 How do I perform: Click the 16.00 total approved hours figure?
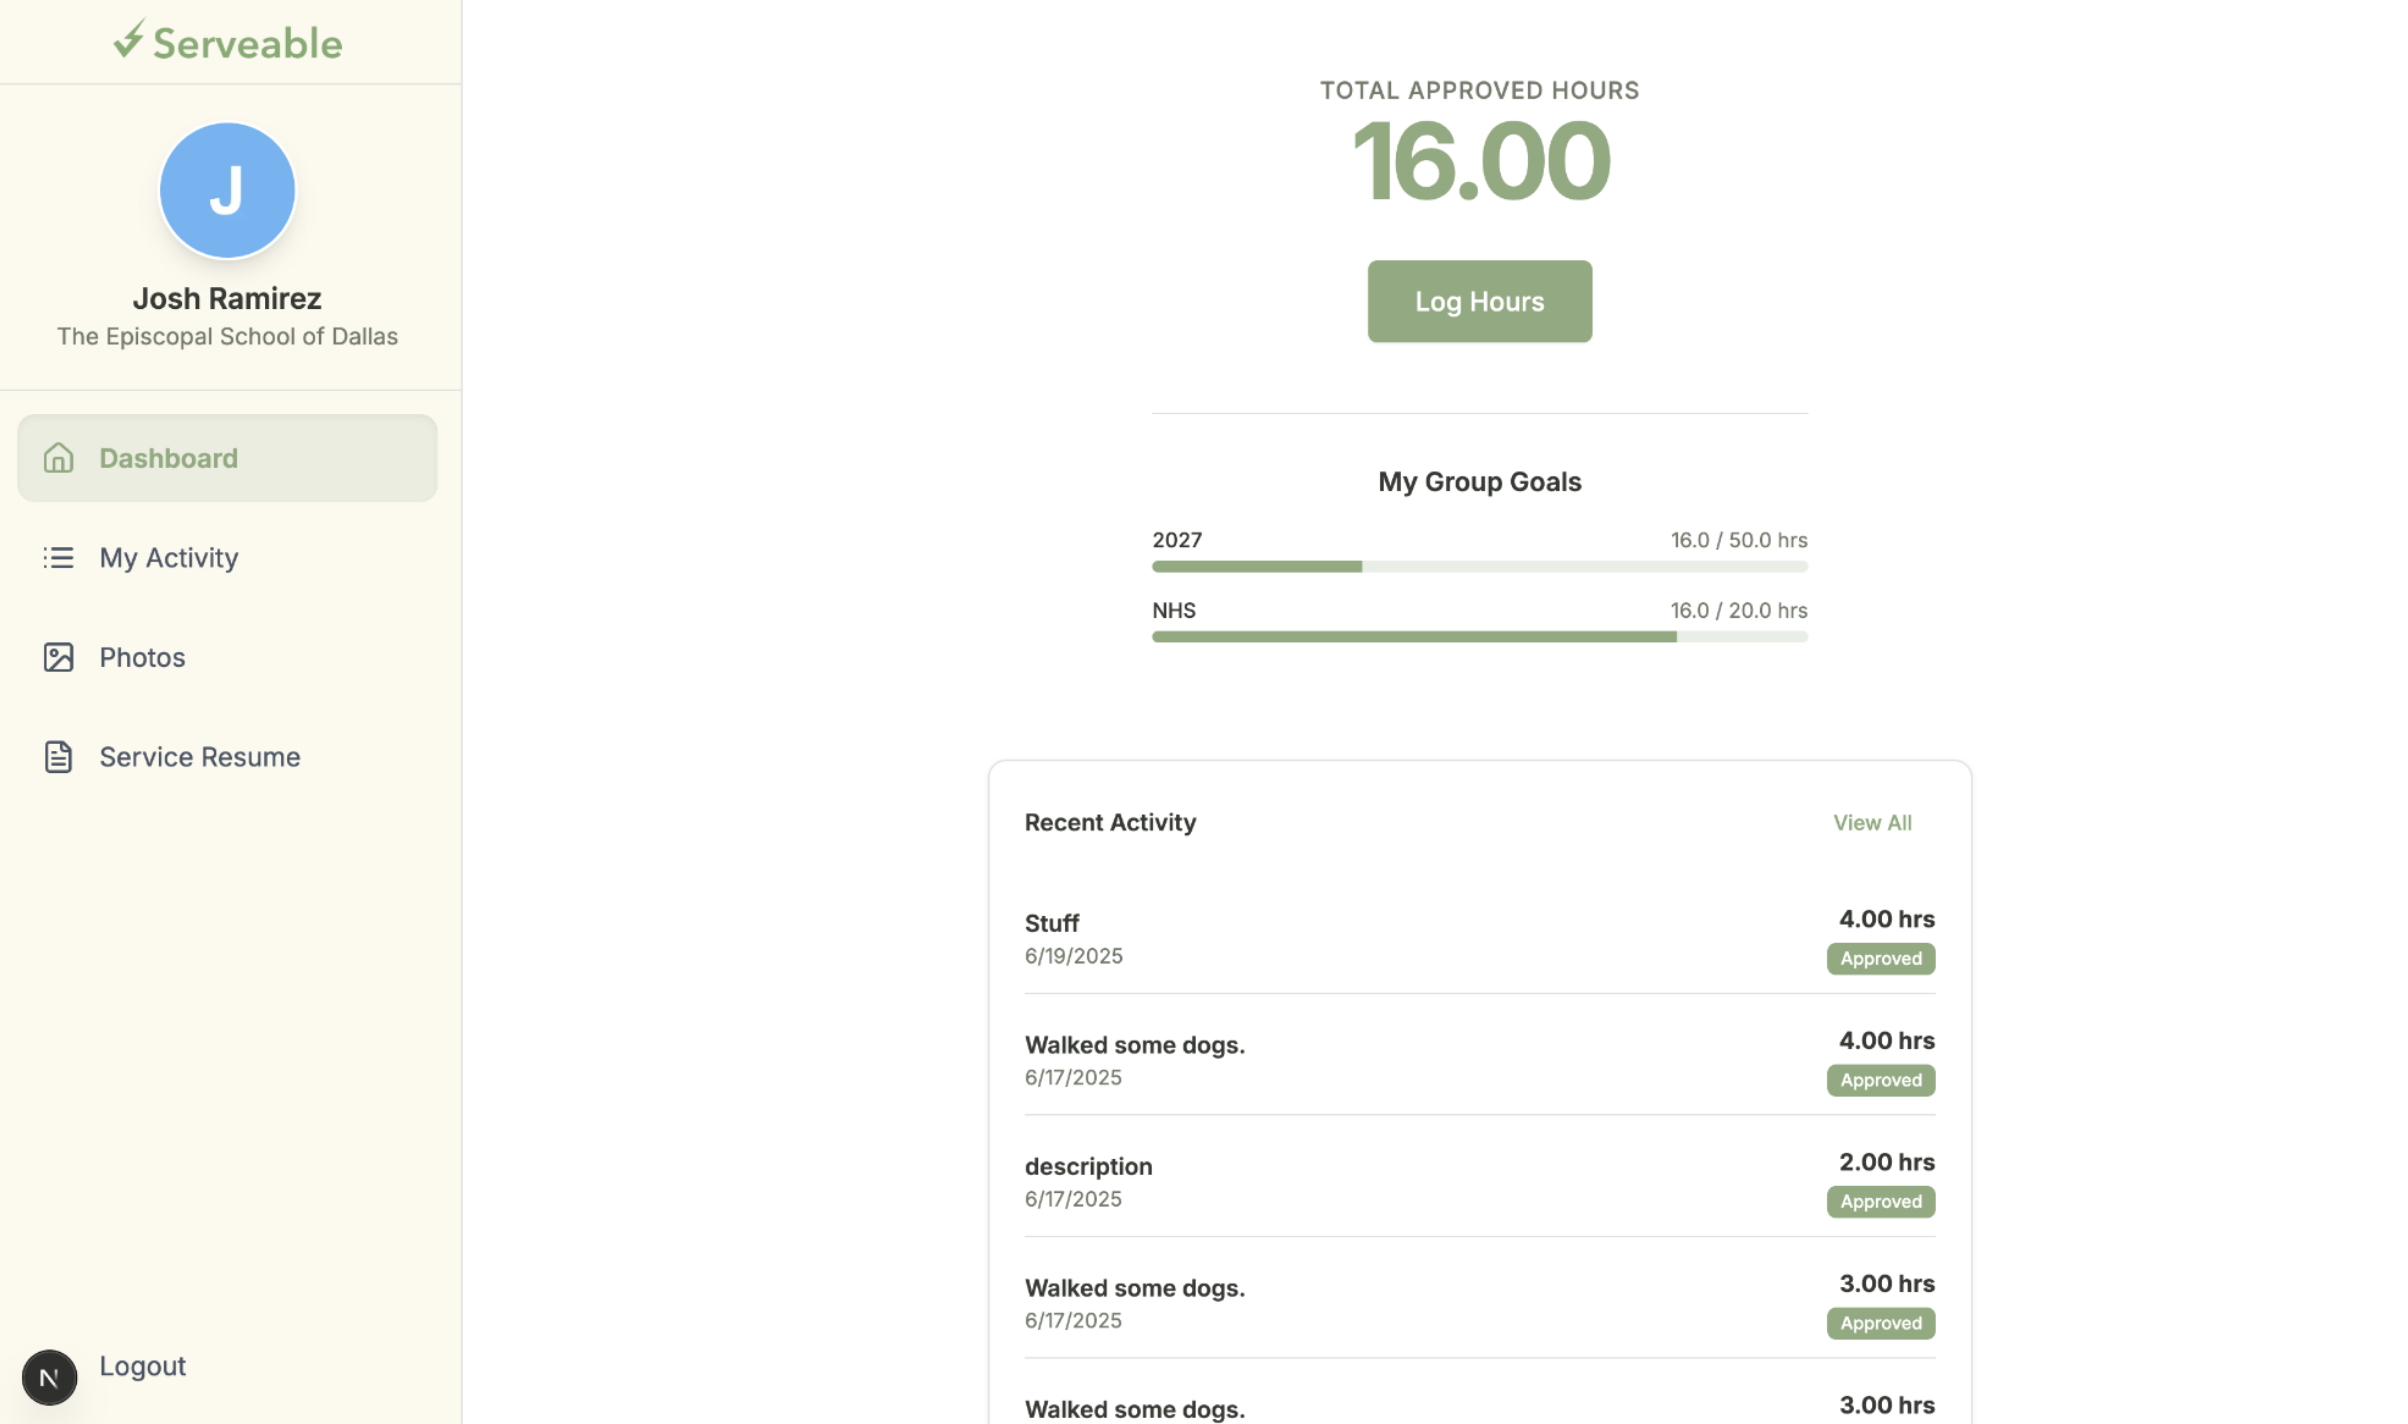[x=1480, y=161]
